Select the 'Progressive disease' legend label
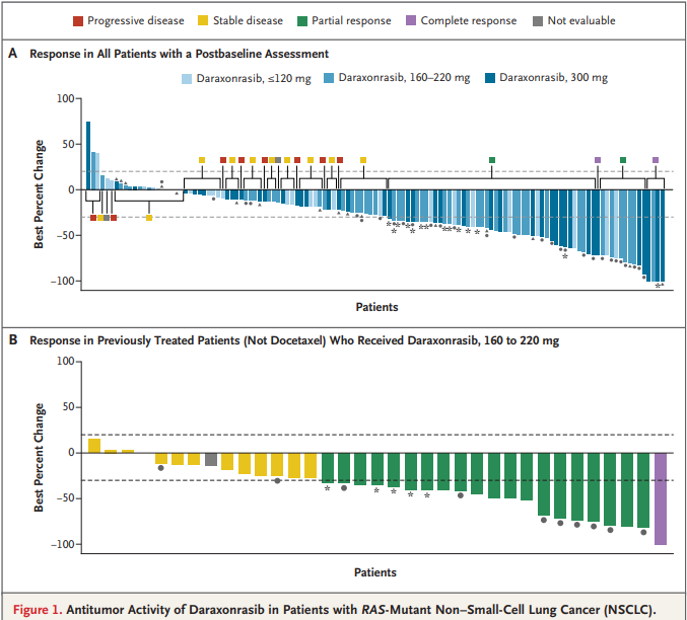This screenshot has width=687, height=620. pyautogui.click(x=136, y=21)
